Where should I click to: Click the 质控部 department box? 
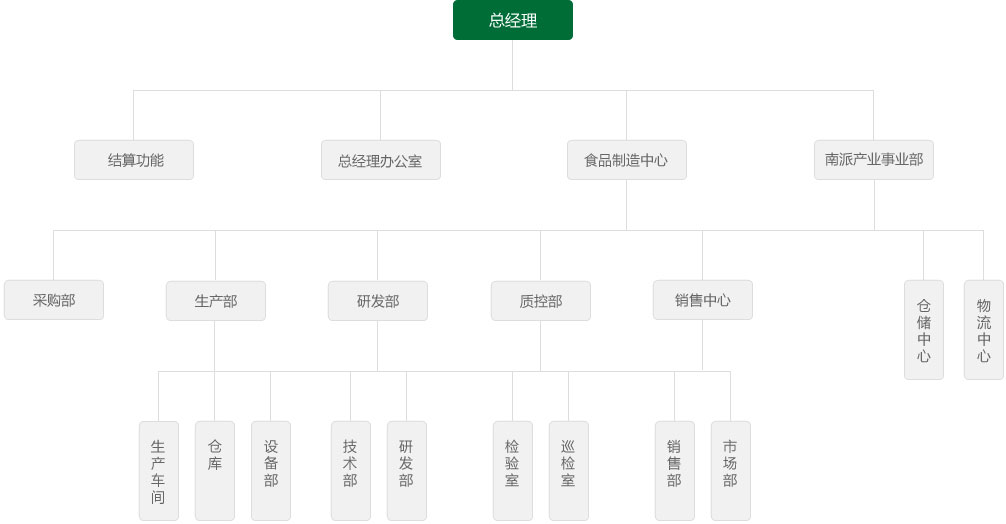pos(540,300)
